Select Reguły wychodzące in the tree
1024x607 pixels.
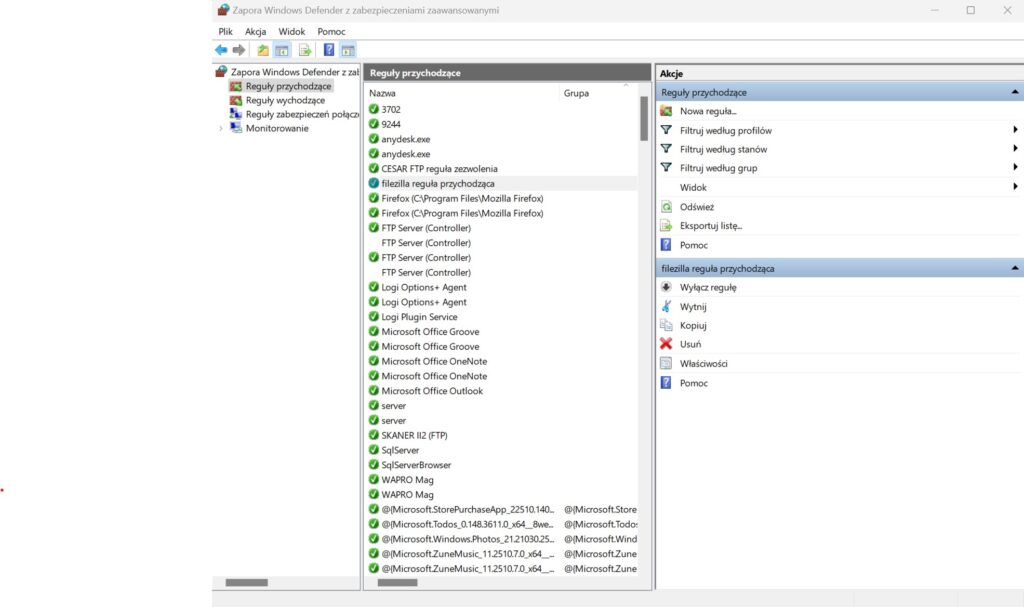pos(285,100)
